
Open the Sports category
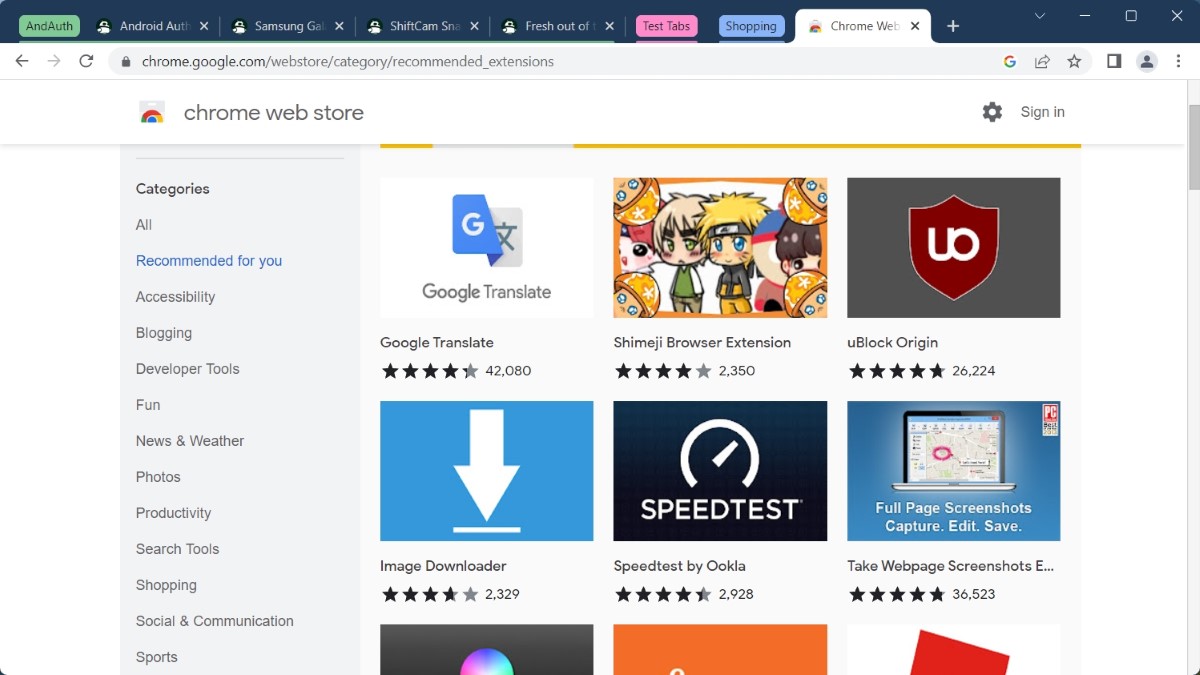point(157,657)
